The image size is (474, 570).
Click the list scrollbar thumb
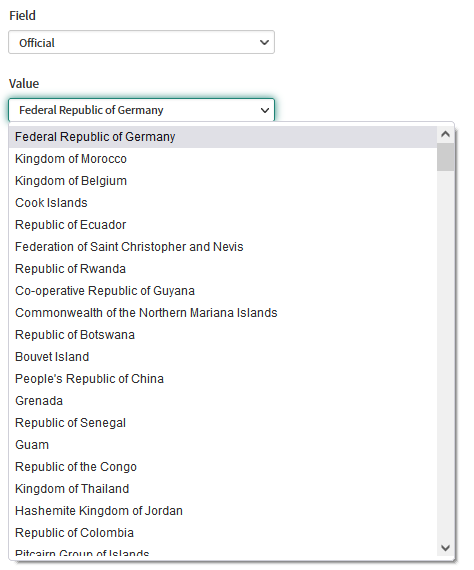445,157
